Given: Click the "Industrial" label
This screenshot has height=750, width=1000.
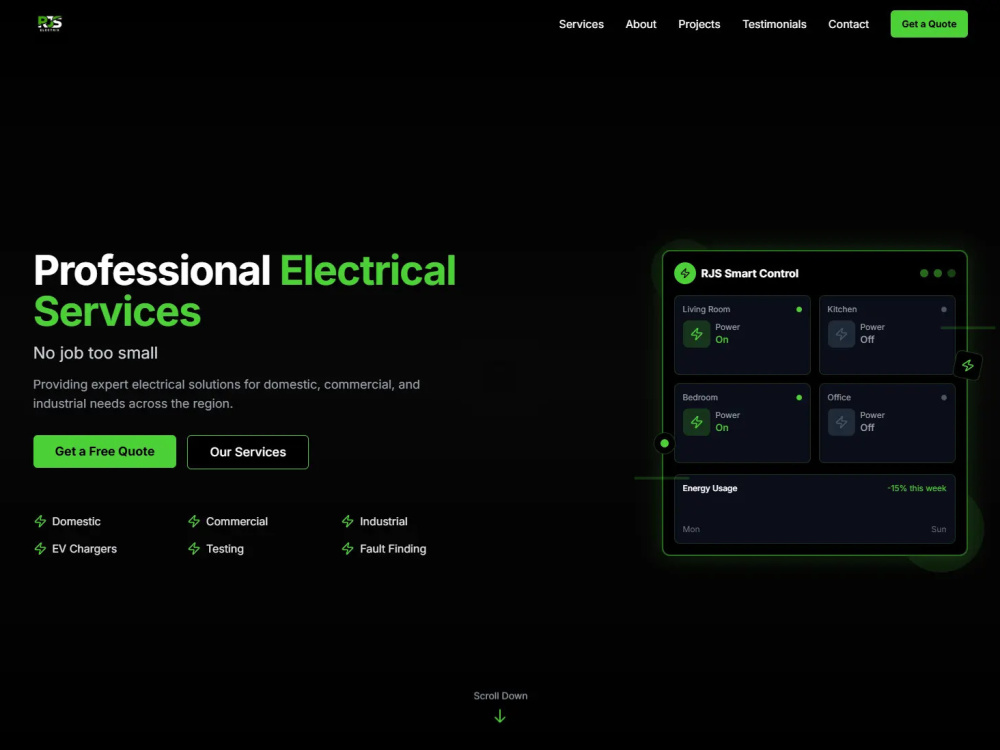Looking at the screenshot, I should point(383,522).
